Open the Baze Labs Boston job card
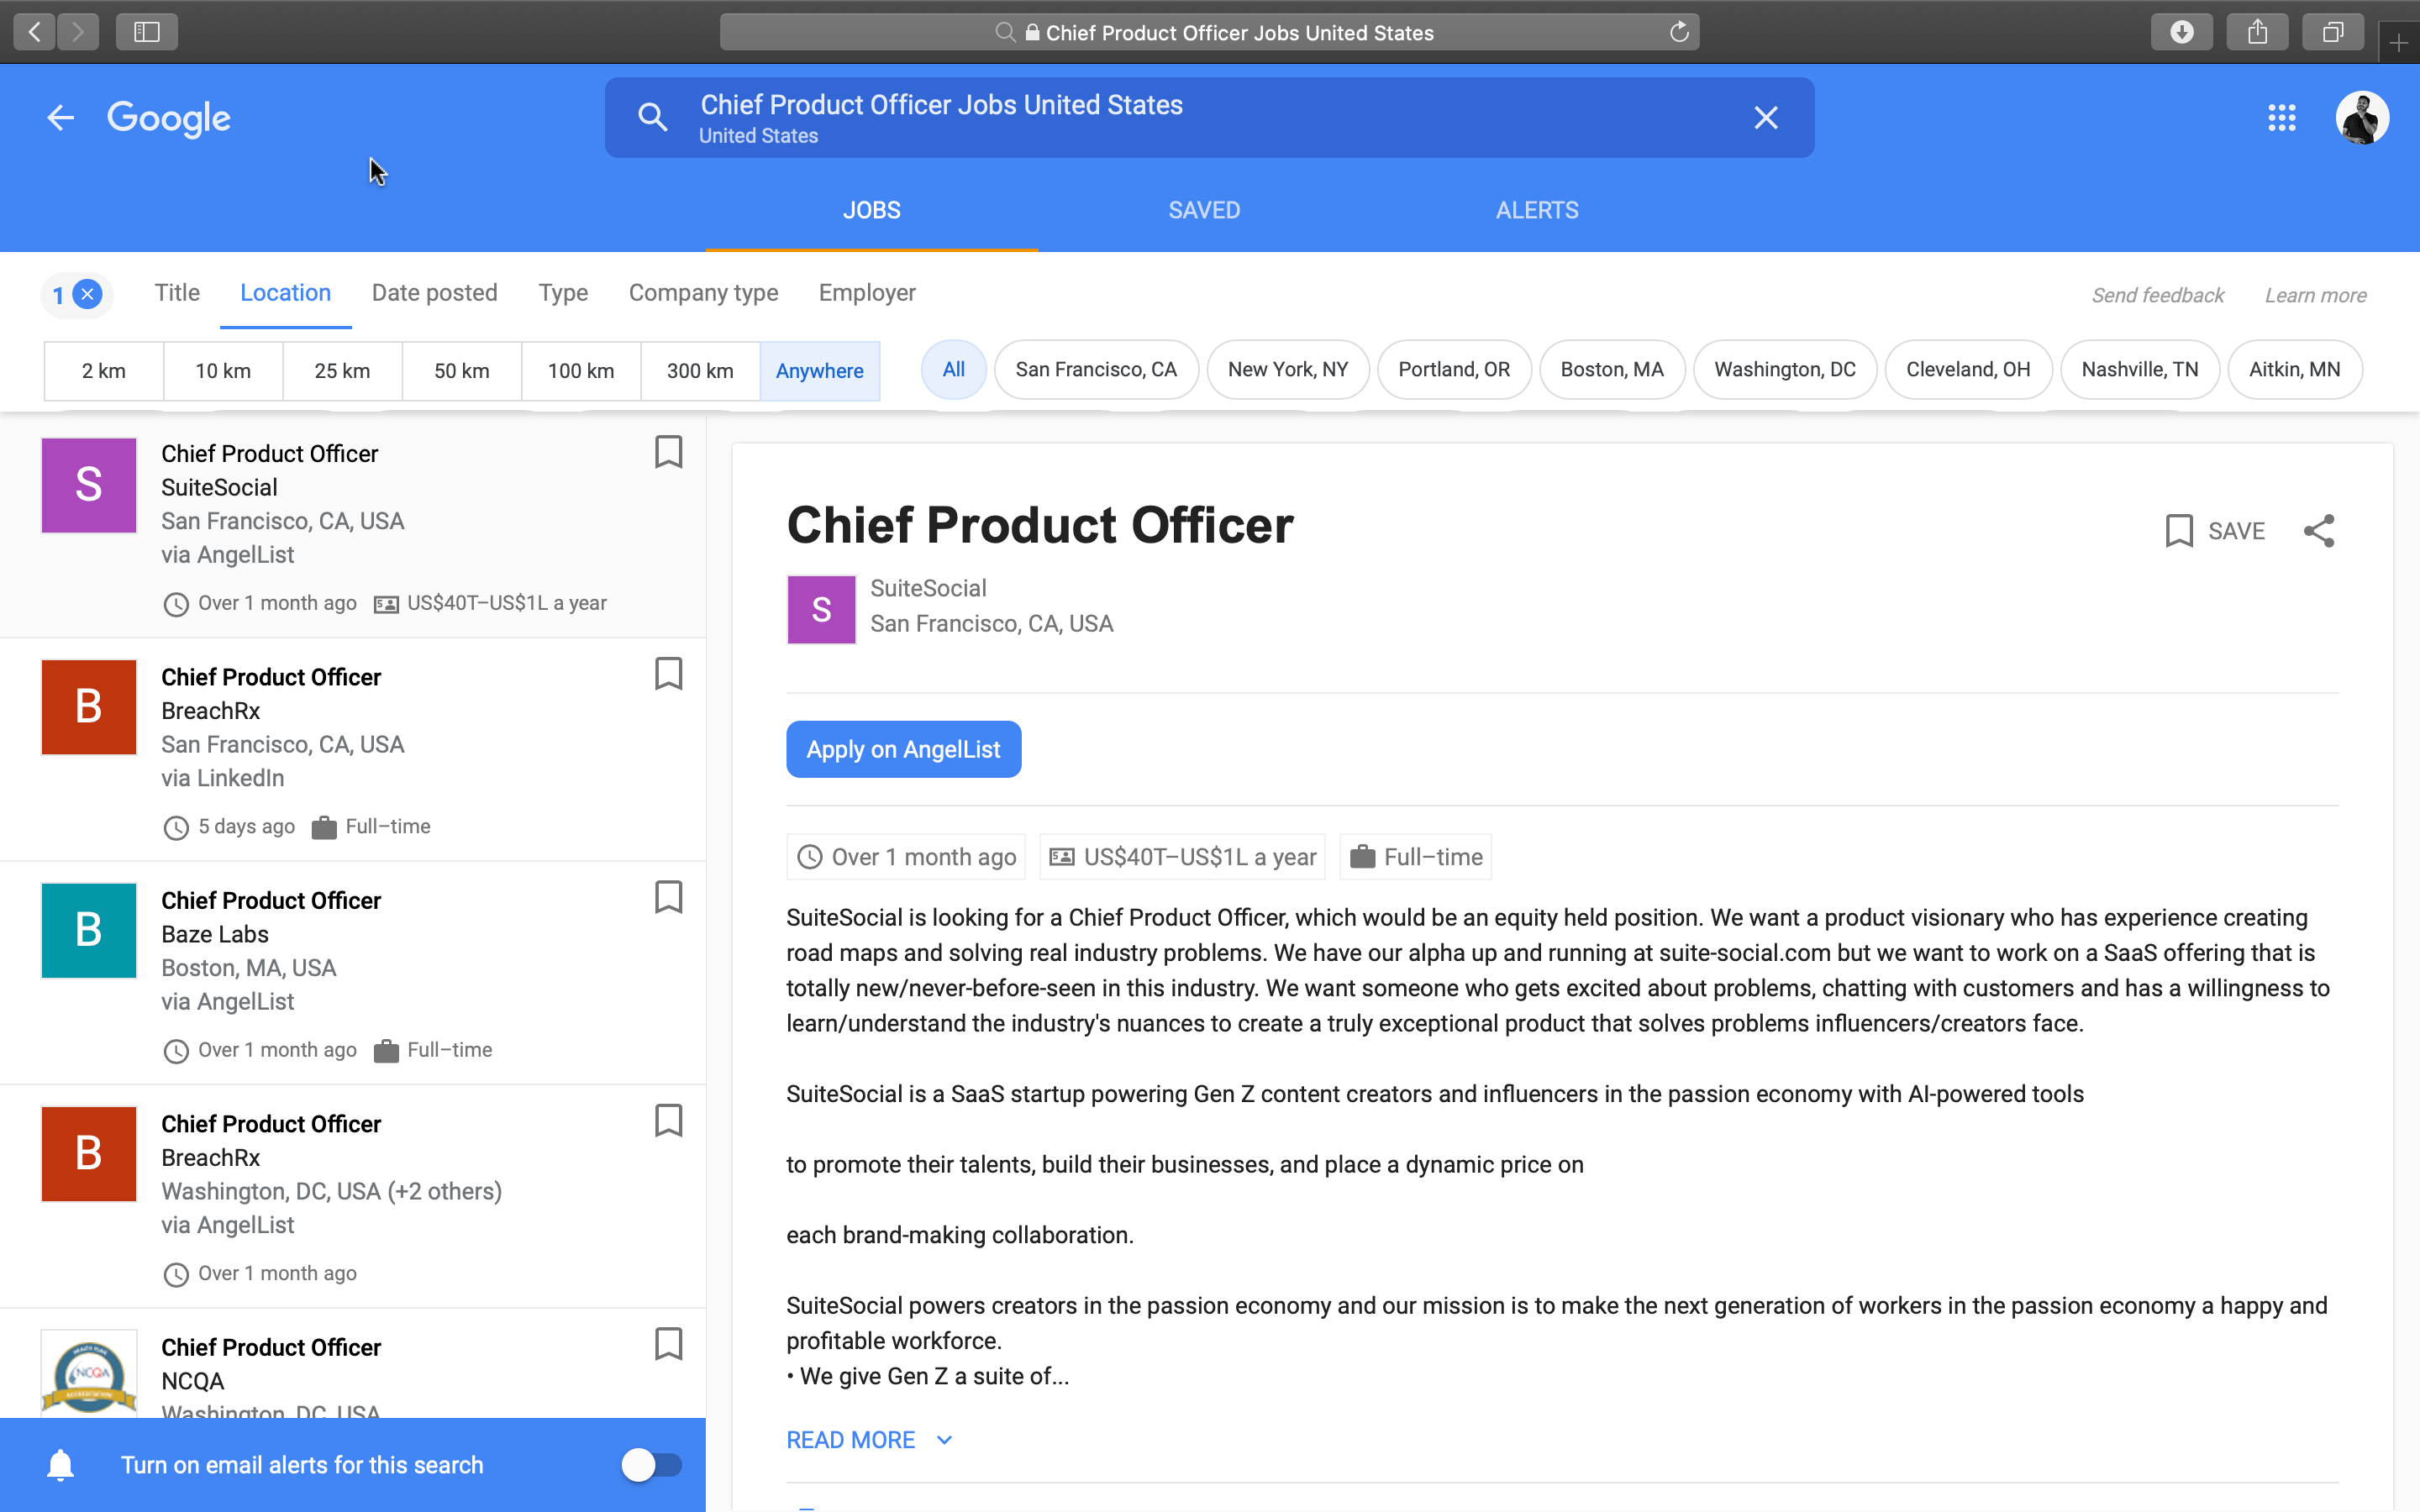Viewport: 2420px width, 1512px height. pos(353,973)
